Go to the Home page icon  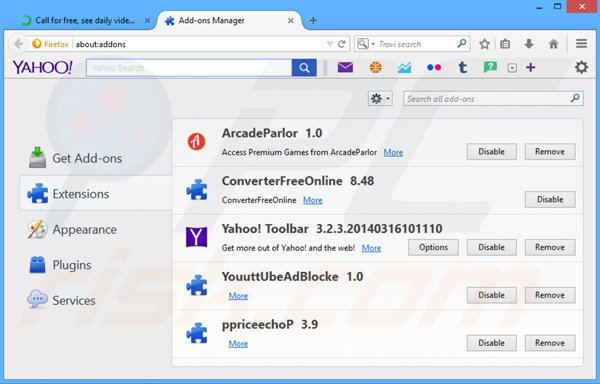coord(553,44)
